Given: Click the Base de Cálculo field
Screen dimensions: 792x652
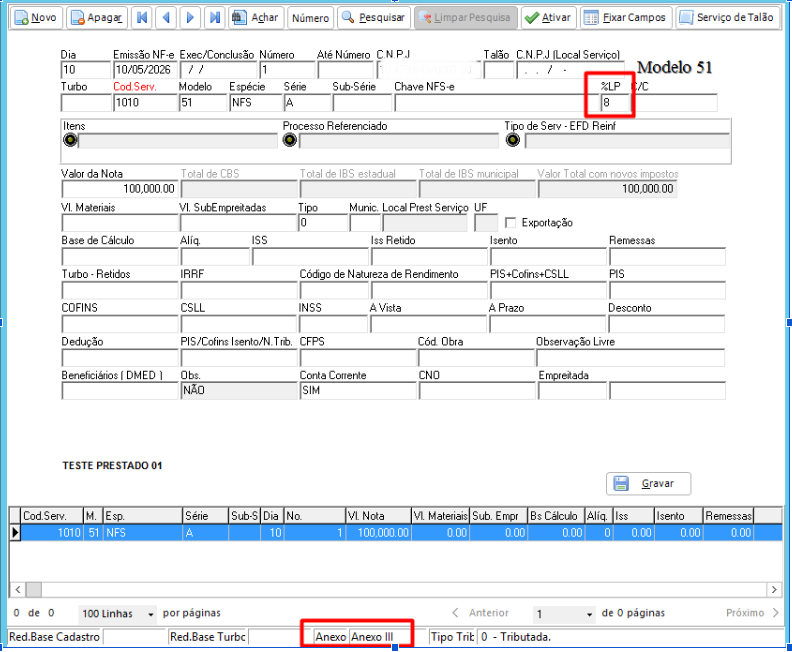Looking at the screenshot, I should pyautogui.click(x=120, y=257).
